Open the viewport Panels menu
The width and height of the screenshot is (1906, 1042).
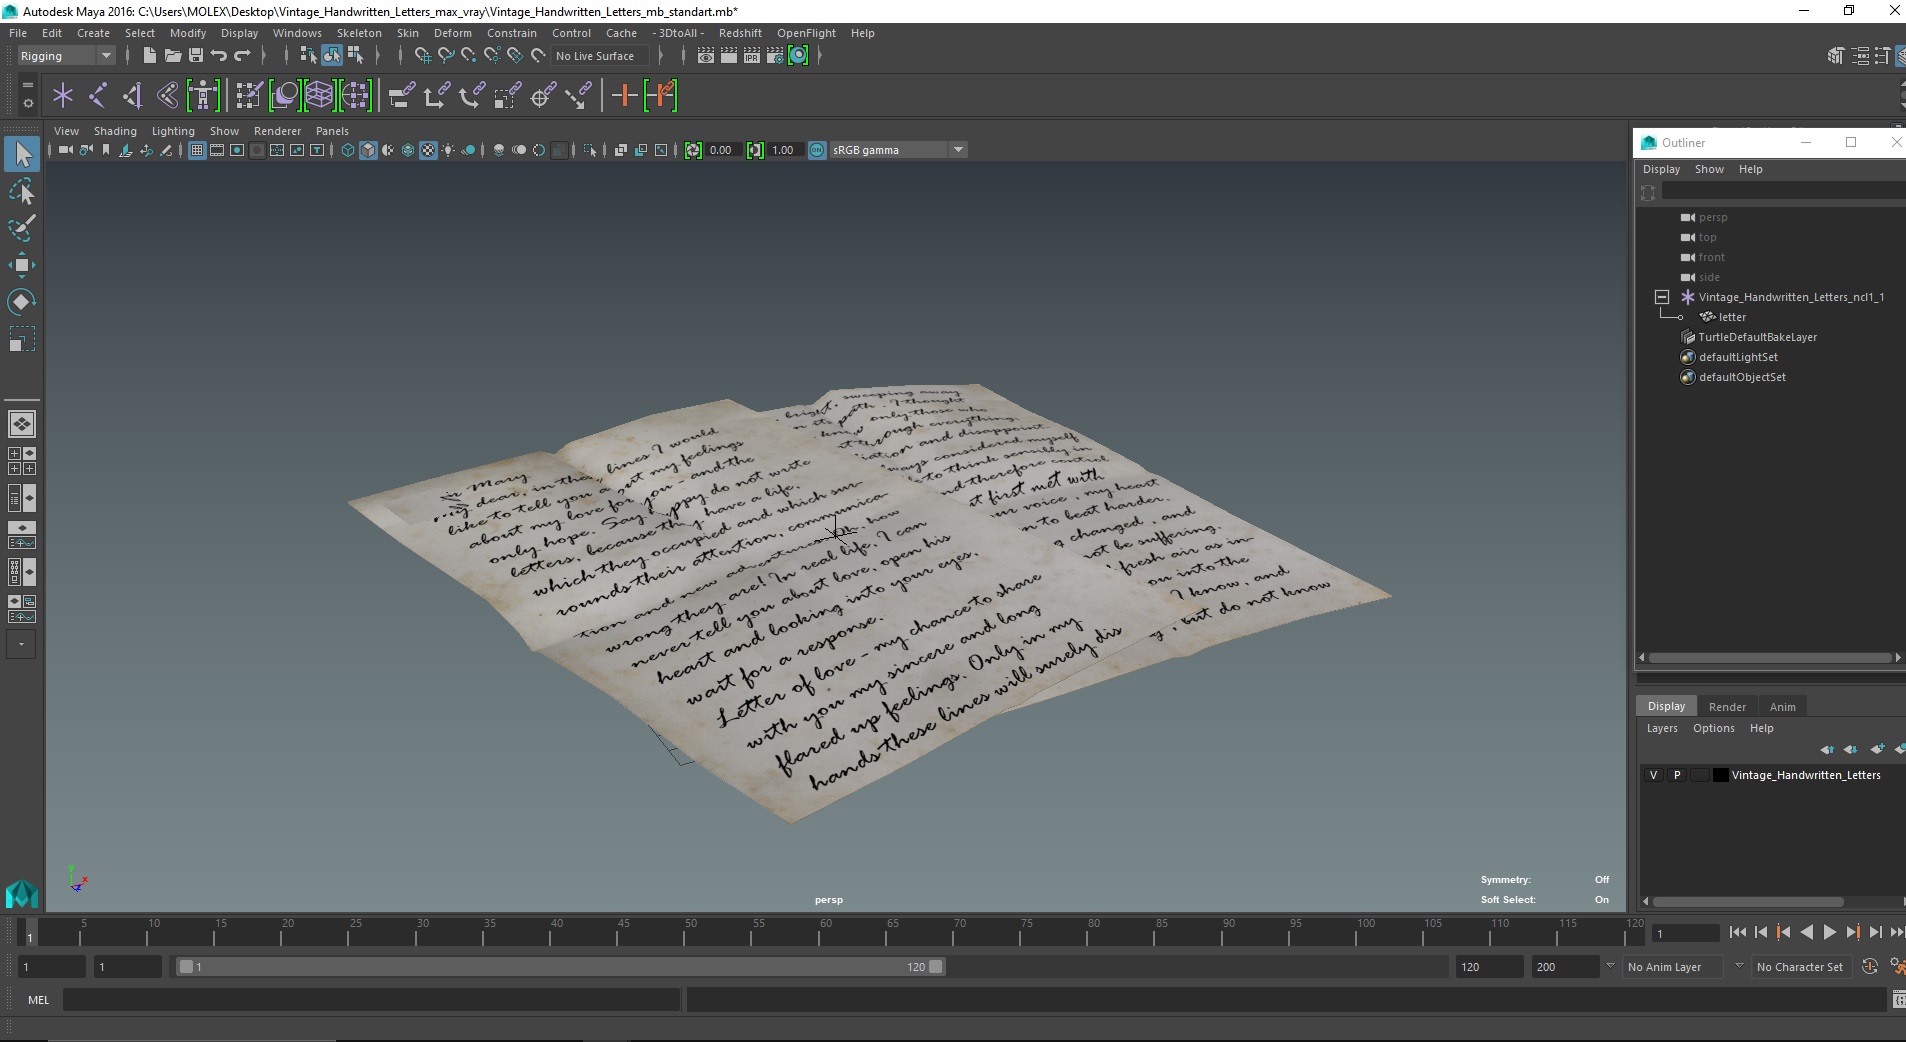click(x=332, y=131)
